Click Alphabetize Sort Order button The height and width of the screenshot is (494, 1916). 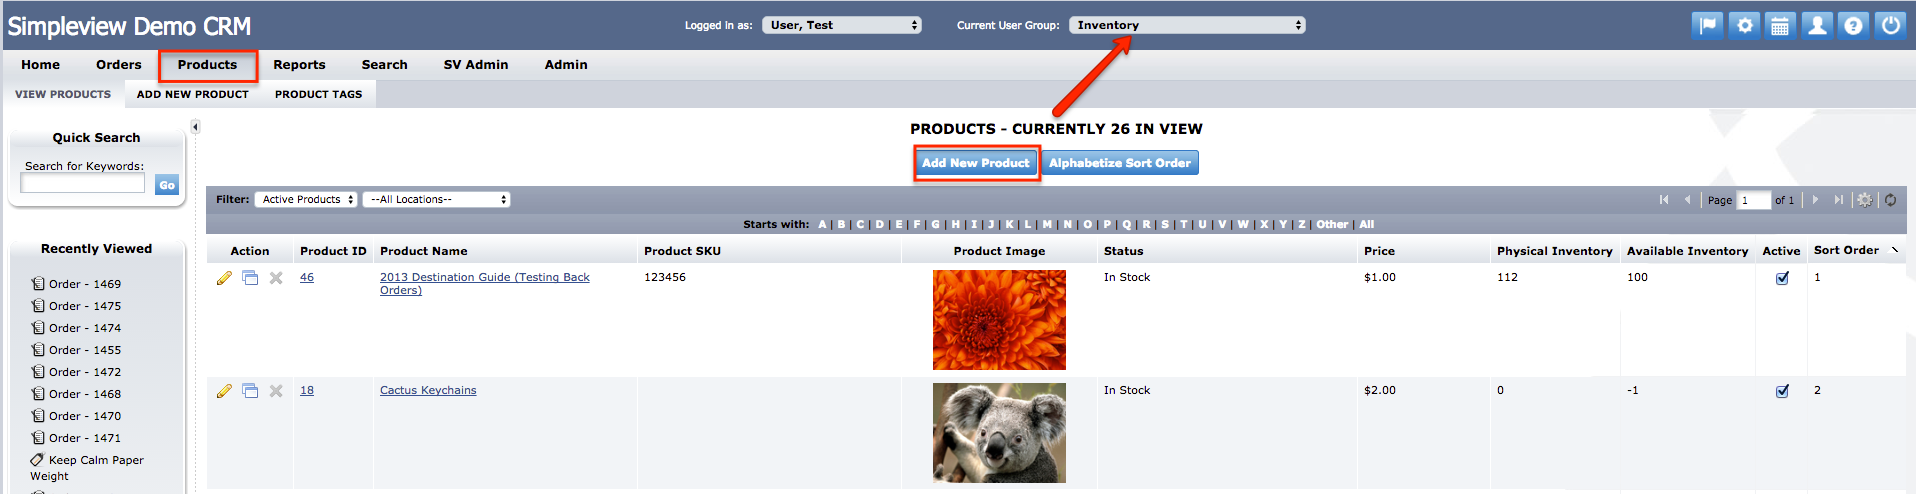(1120, 163)
